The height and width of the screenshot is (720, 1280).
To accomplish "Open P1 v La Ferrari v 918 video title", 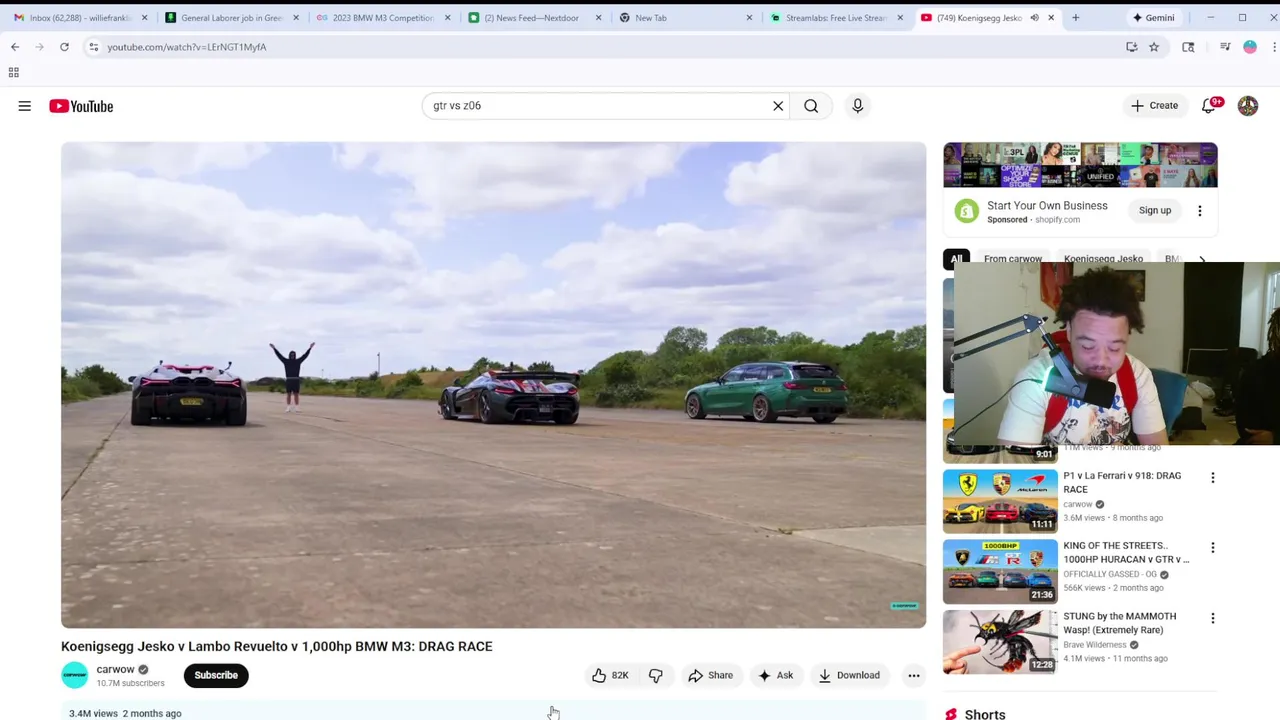I will pyautogui.click(x=1122, y=483).
